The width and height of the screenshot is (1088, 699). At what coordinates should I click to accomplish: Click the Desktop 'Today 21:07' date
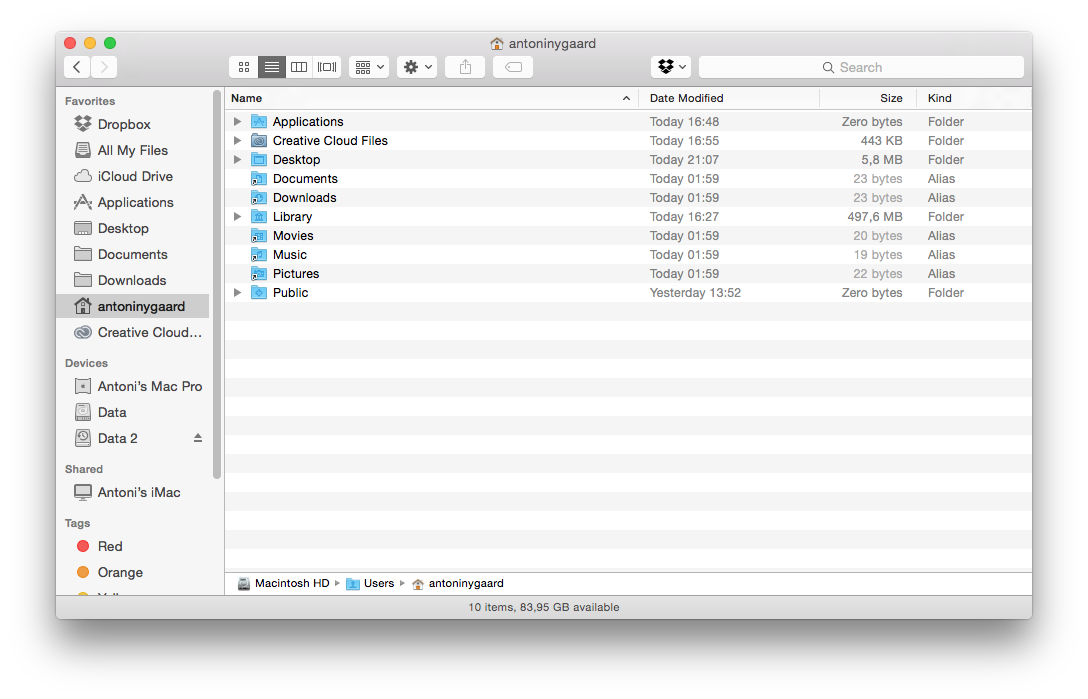pyautogui.click(x=684, y=160)
